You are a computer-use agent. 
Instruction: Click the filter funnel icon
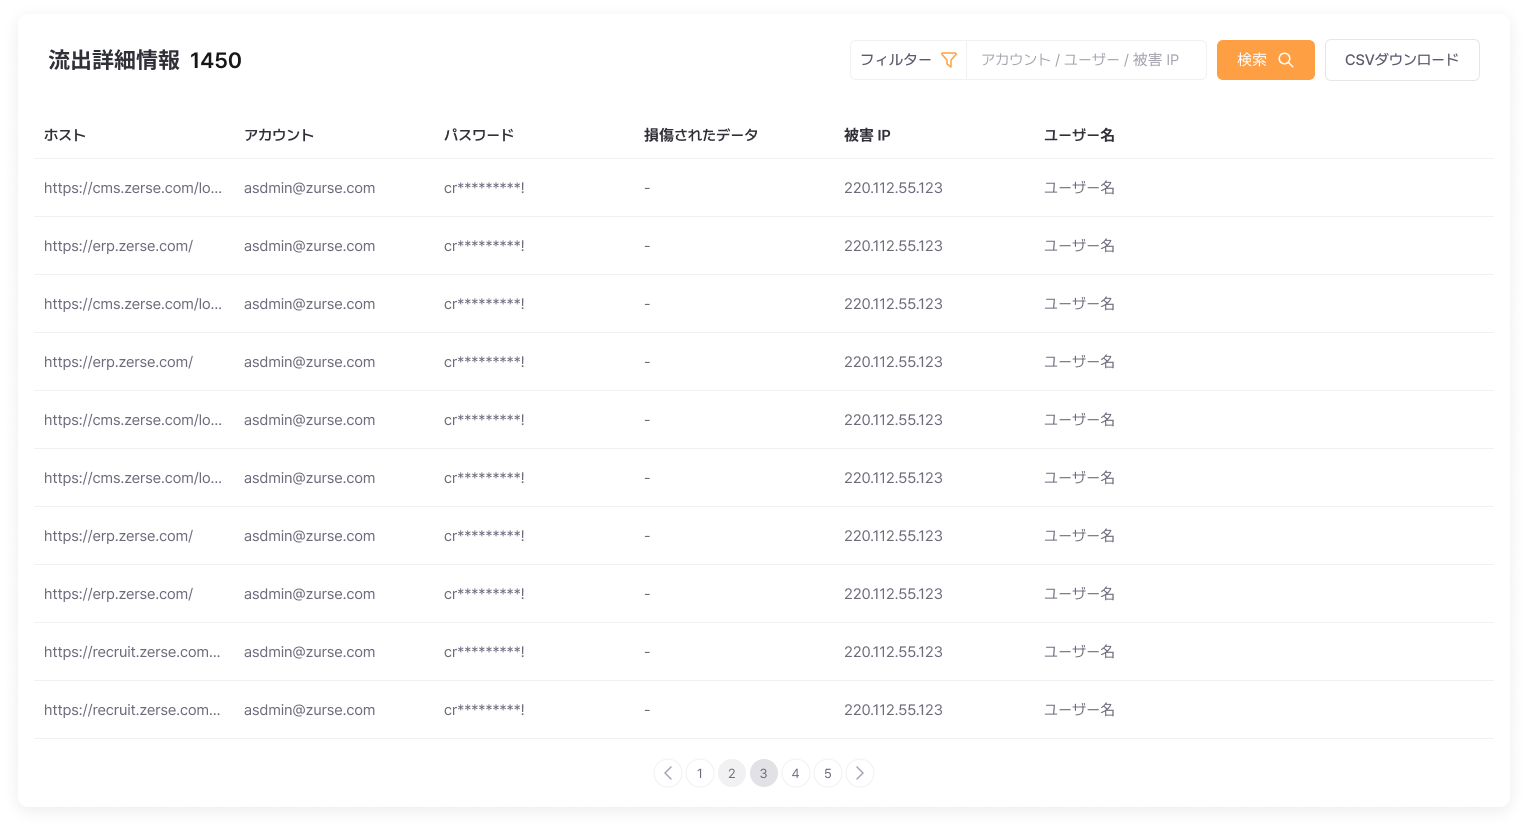tap(948, 59)
